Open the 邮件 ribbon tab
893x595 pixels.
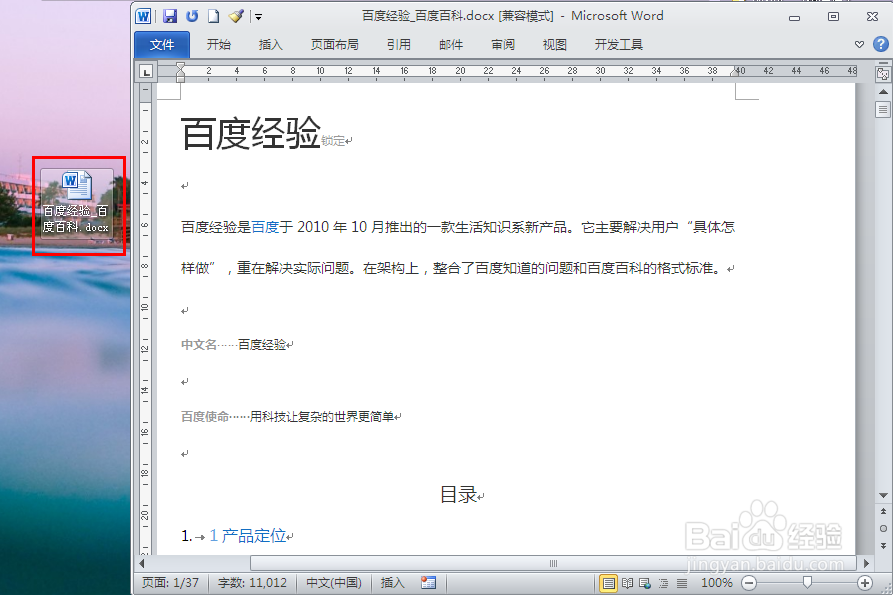point(451,44)
